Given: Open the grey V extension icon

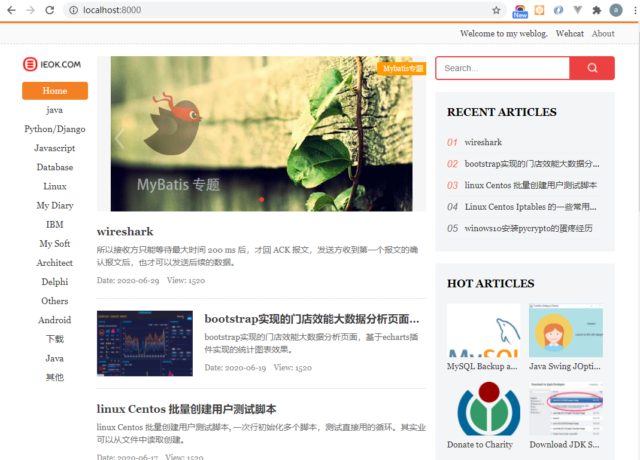Looking at the screenshot, I should [577, 10].
